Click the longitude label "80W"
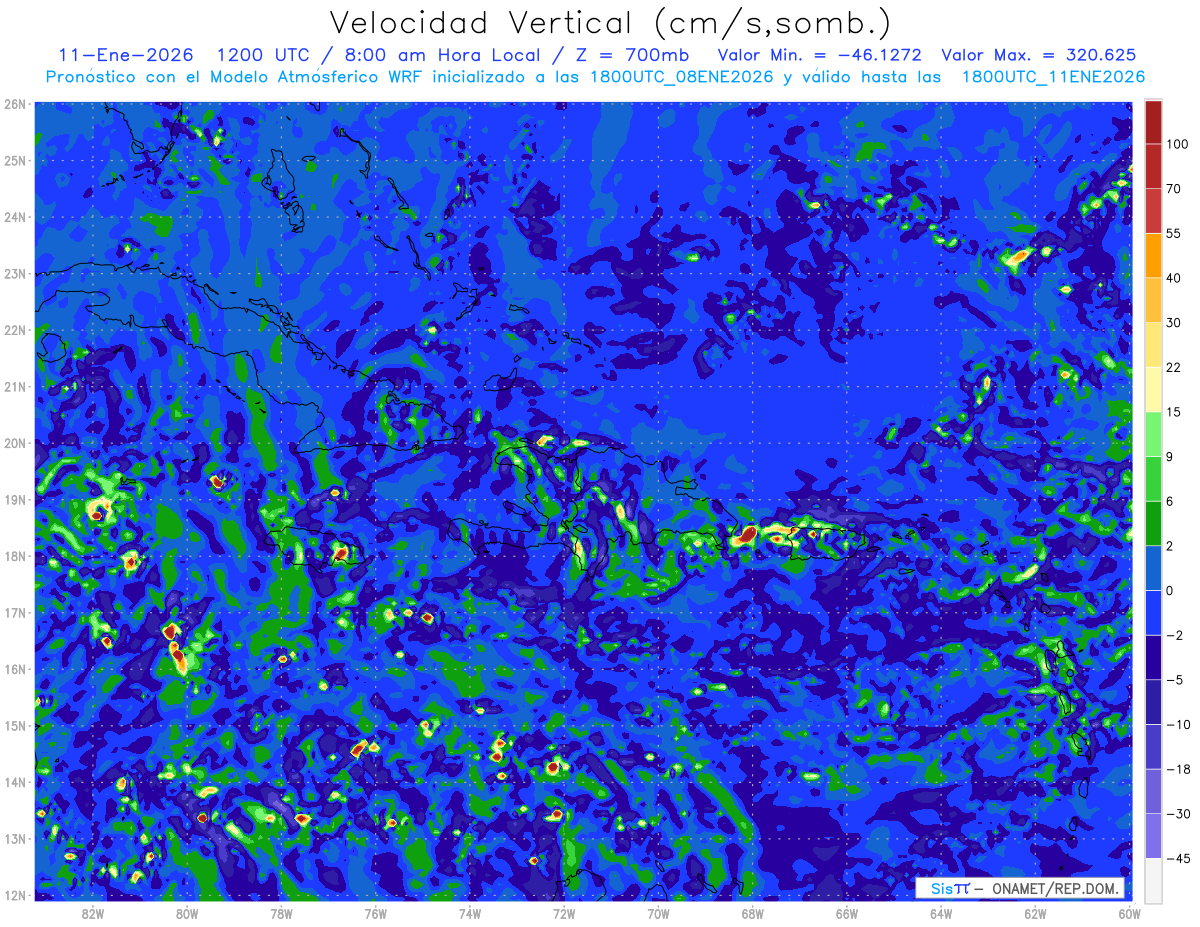 coord(187,915)
